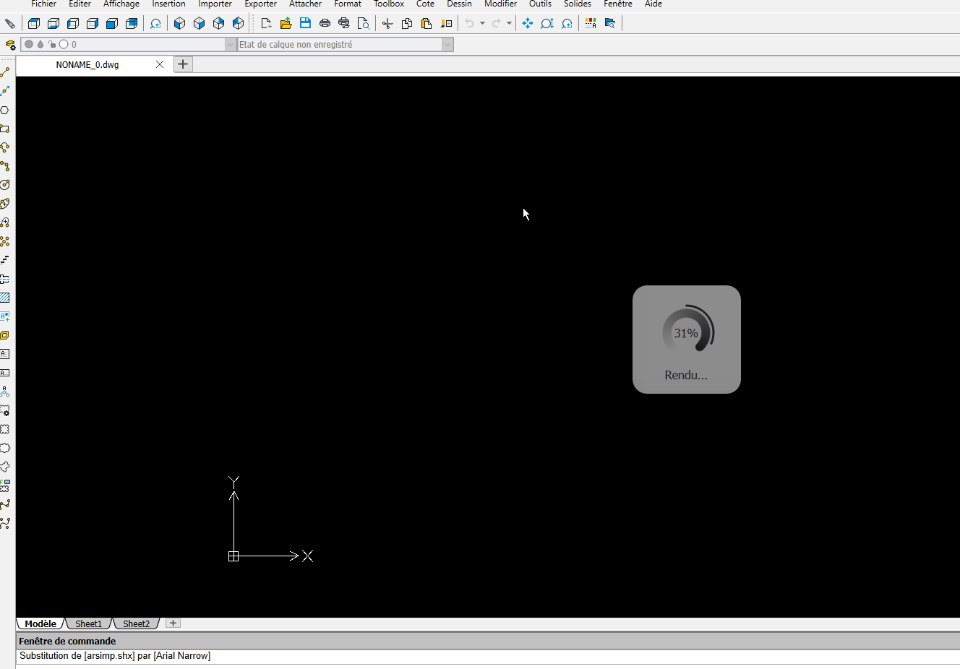Select the line tool in left toolbar
The width and height of the screenshot is (960, 669).
pos(5,72)
